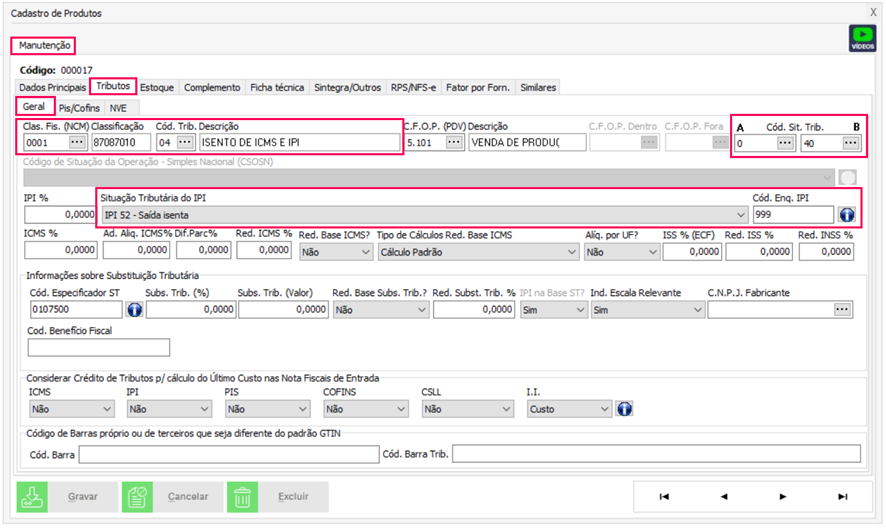
Task: Open the Vídeos tutorial icon
Action: [862, 38]
